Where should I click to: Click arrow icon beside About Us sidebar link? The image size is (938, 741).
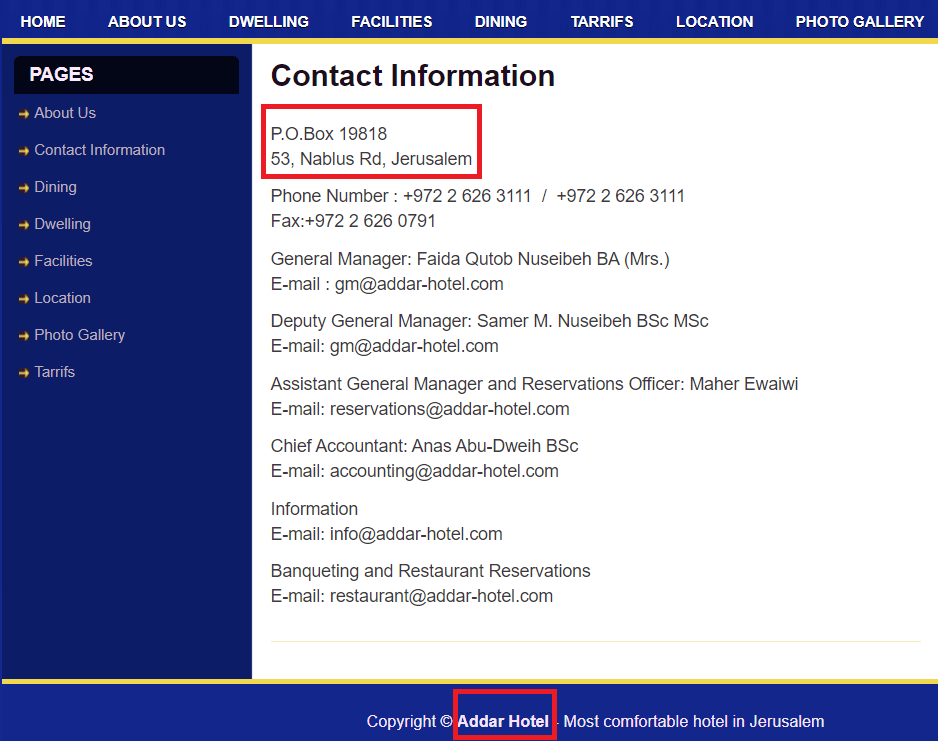click(x=24, y=114)
